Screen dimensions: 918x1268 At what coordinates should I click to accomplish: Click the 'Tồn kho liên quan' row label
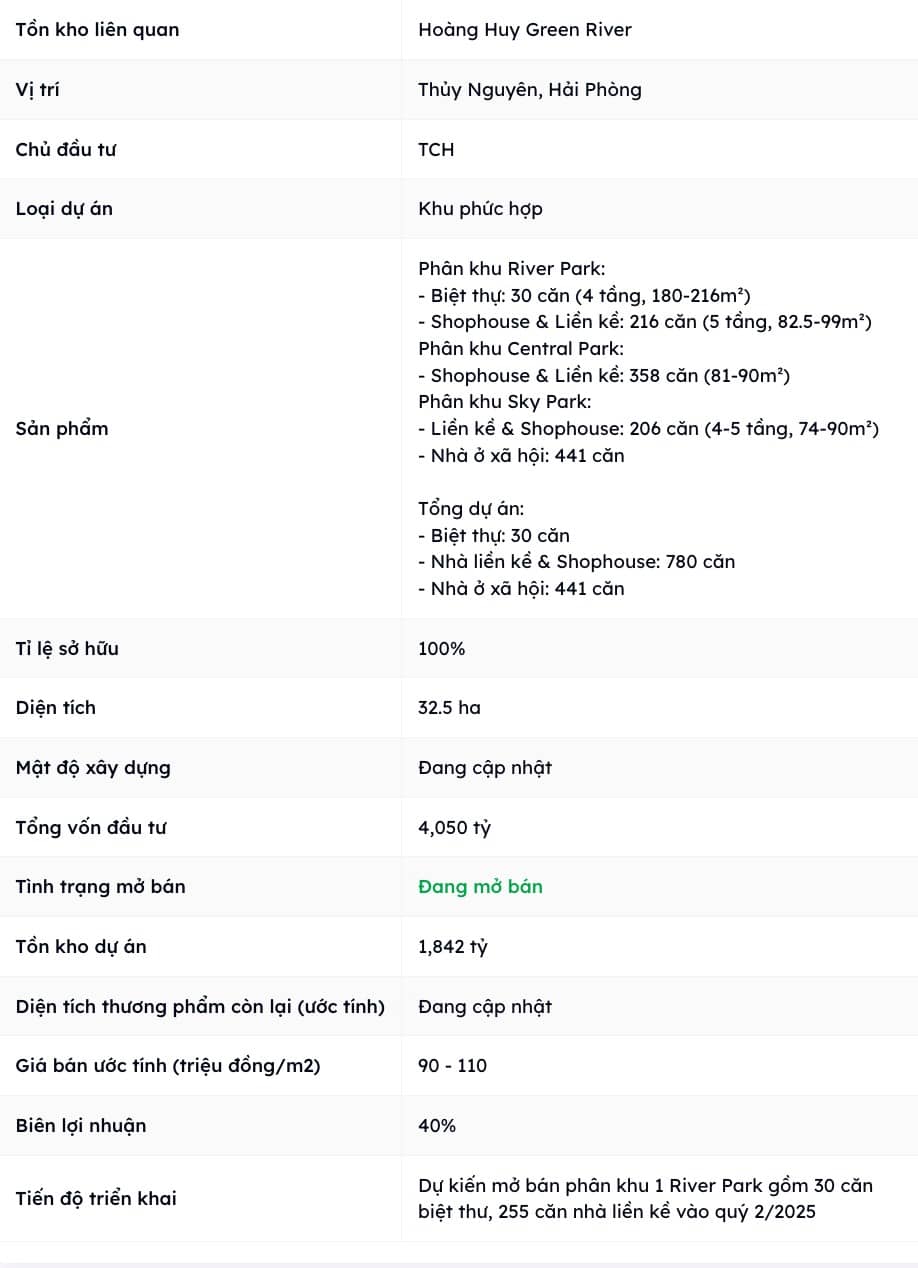click(97, 30)
